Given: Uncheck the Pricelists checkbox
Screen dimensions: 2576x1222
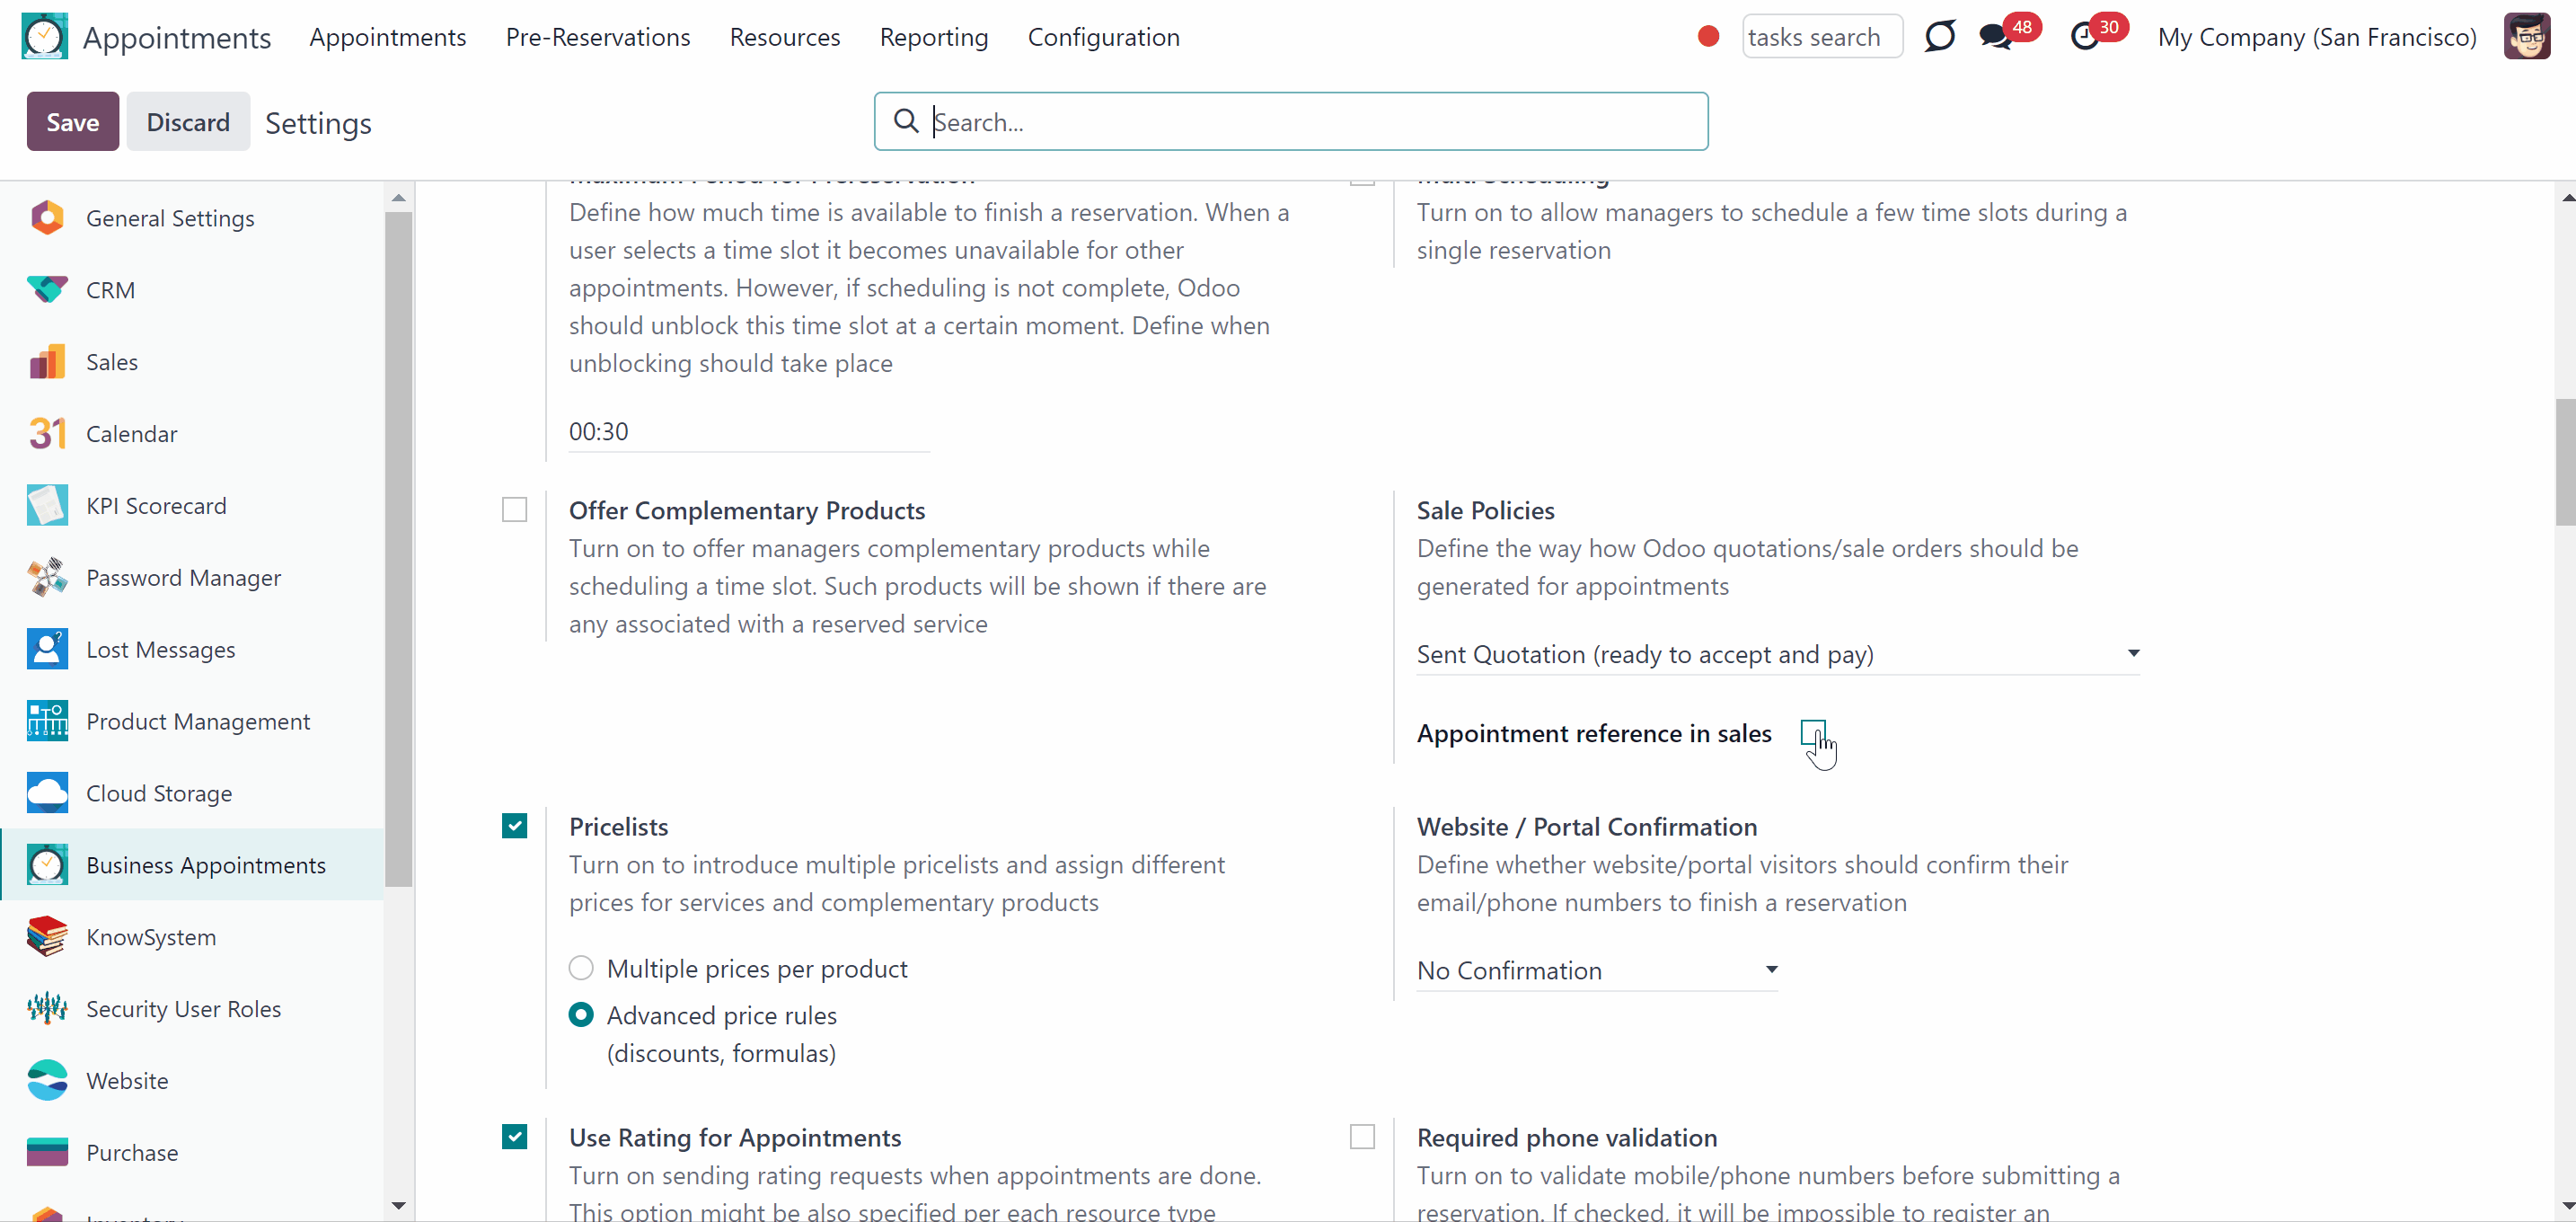Looking at the screenshot, I should point(514,826).
